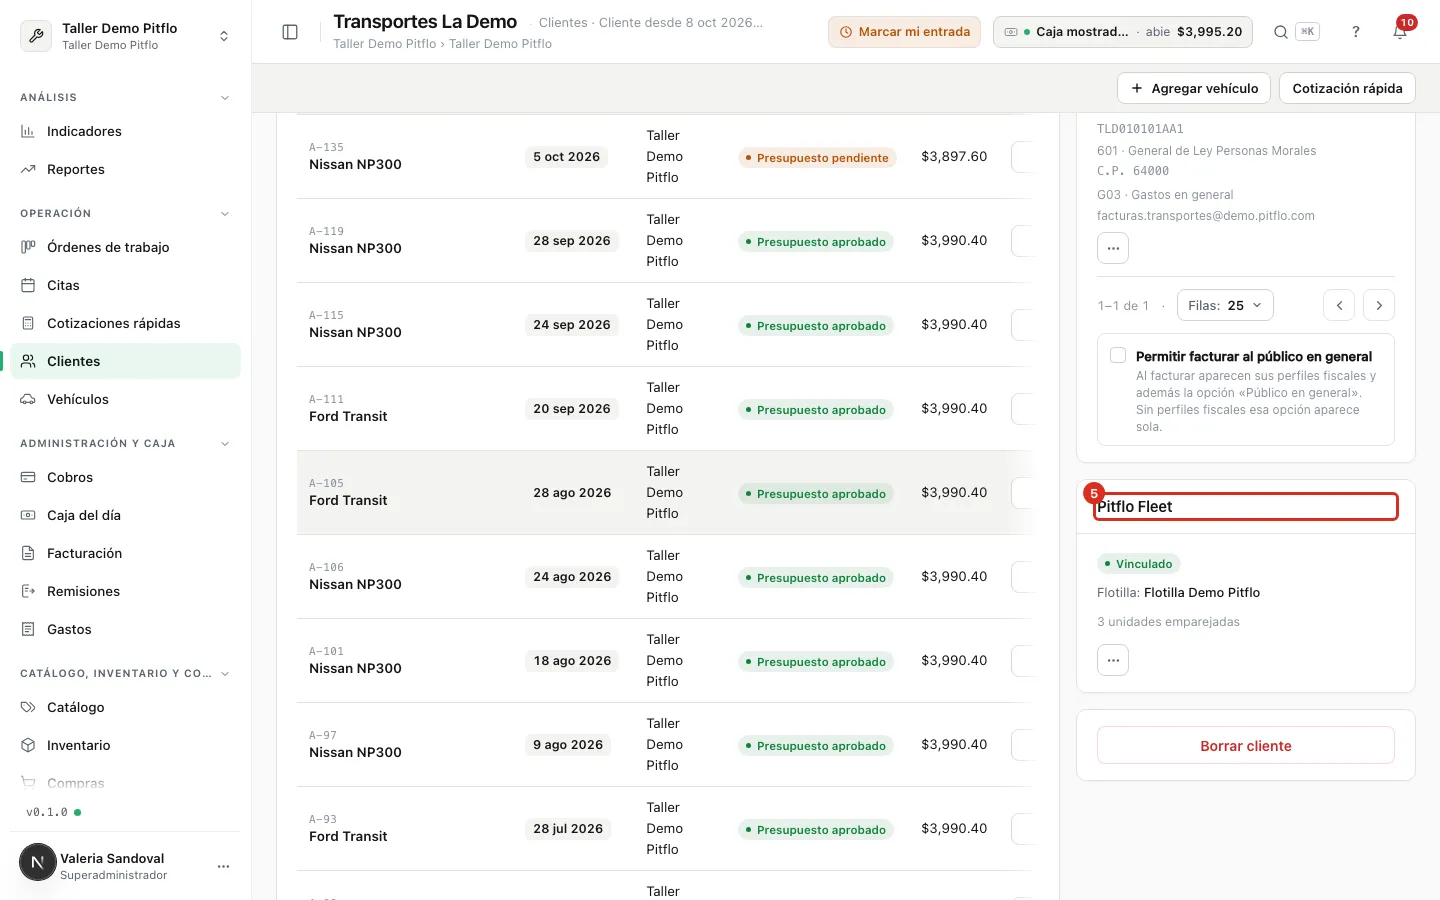The height and width of the screenshot is (900, 1440).
Task: Open Catálogo in the sidebar
Action: (126, 707)
